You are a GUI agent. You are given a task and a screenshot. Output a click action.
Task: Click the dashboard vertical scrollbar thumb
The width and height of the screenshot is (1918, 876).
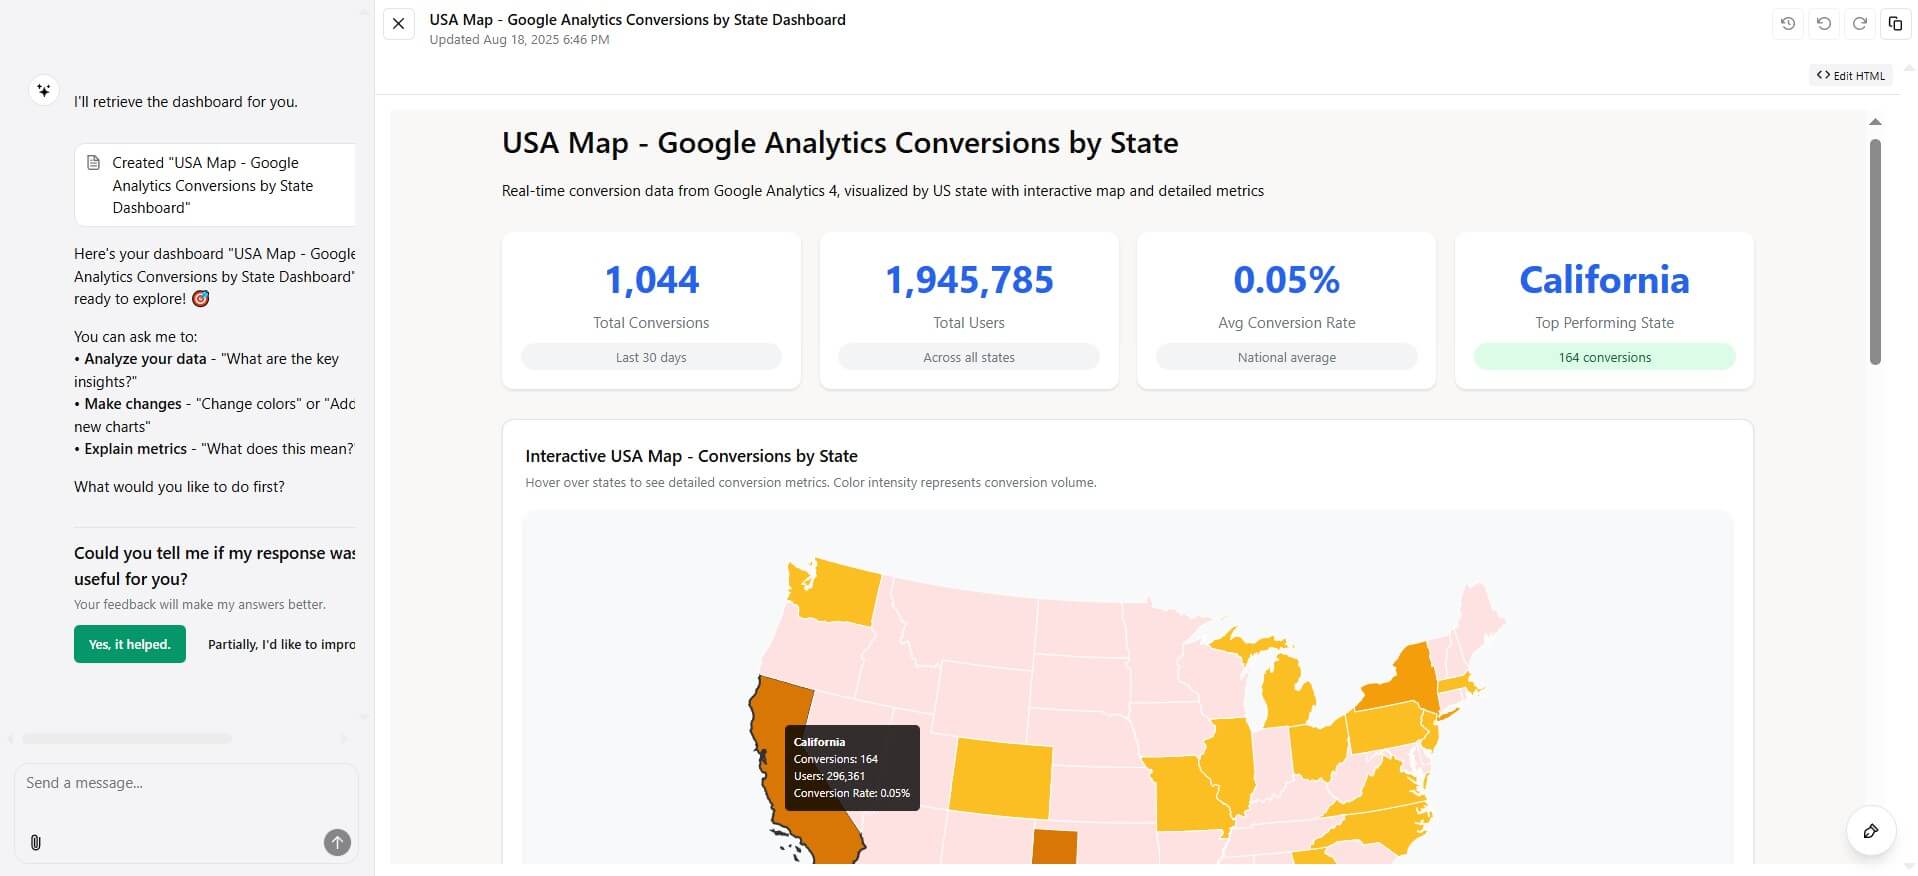(x=1875, y=250)
